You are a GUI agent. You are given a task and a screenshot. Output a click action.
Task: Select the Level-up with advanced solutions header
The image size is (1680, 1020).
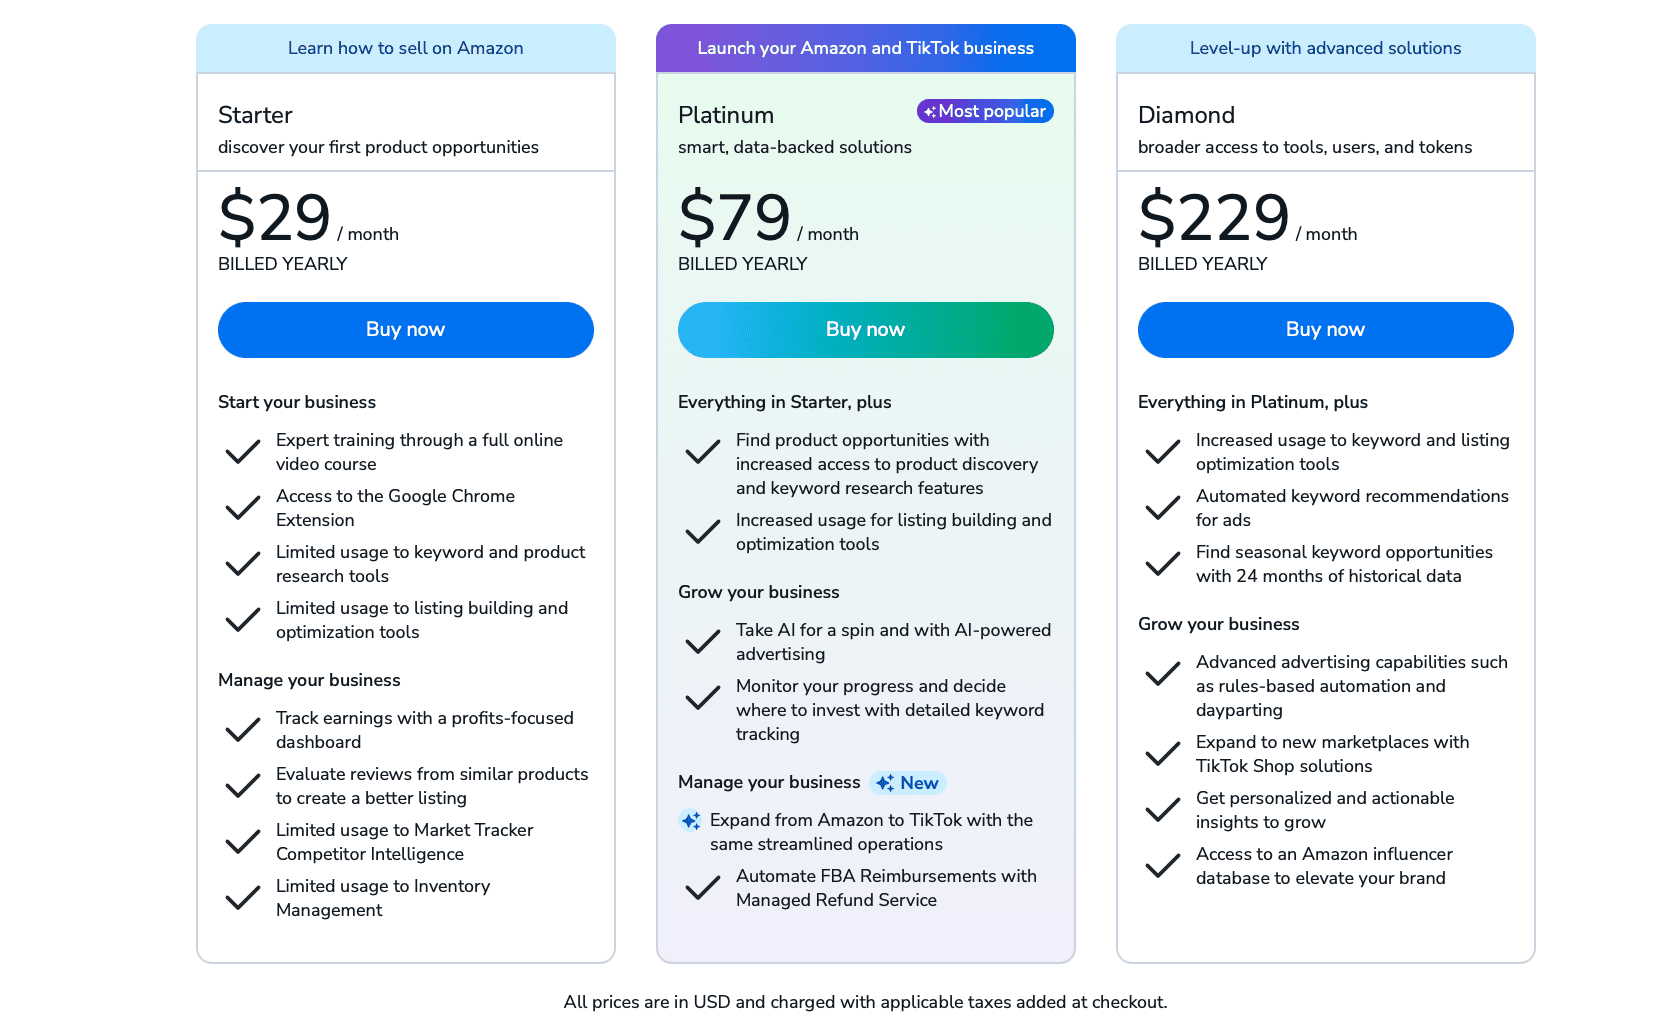1325,48
